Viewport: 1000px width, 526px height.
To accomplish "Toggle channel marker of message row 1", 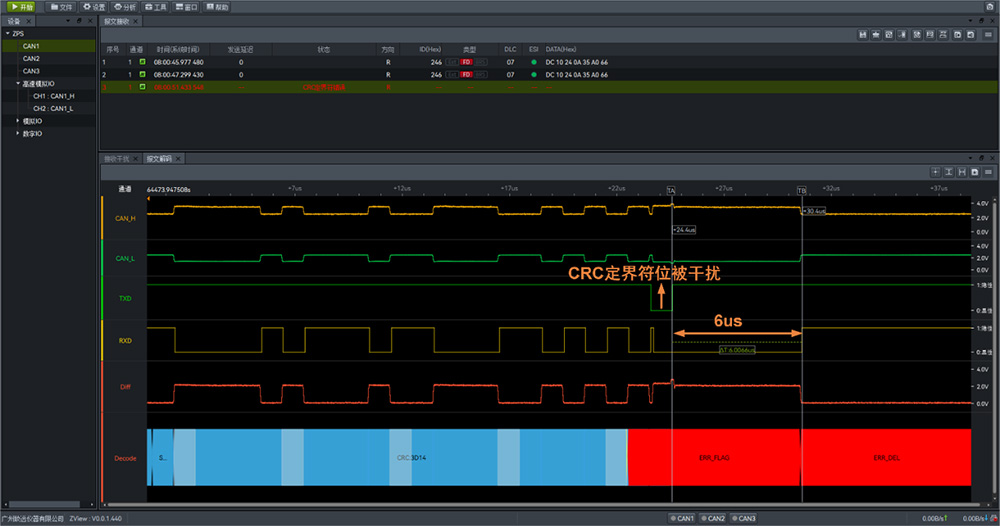I will coord(142,62).
